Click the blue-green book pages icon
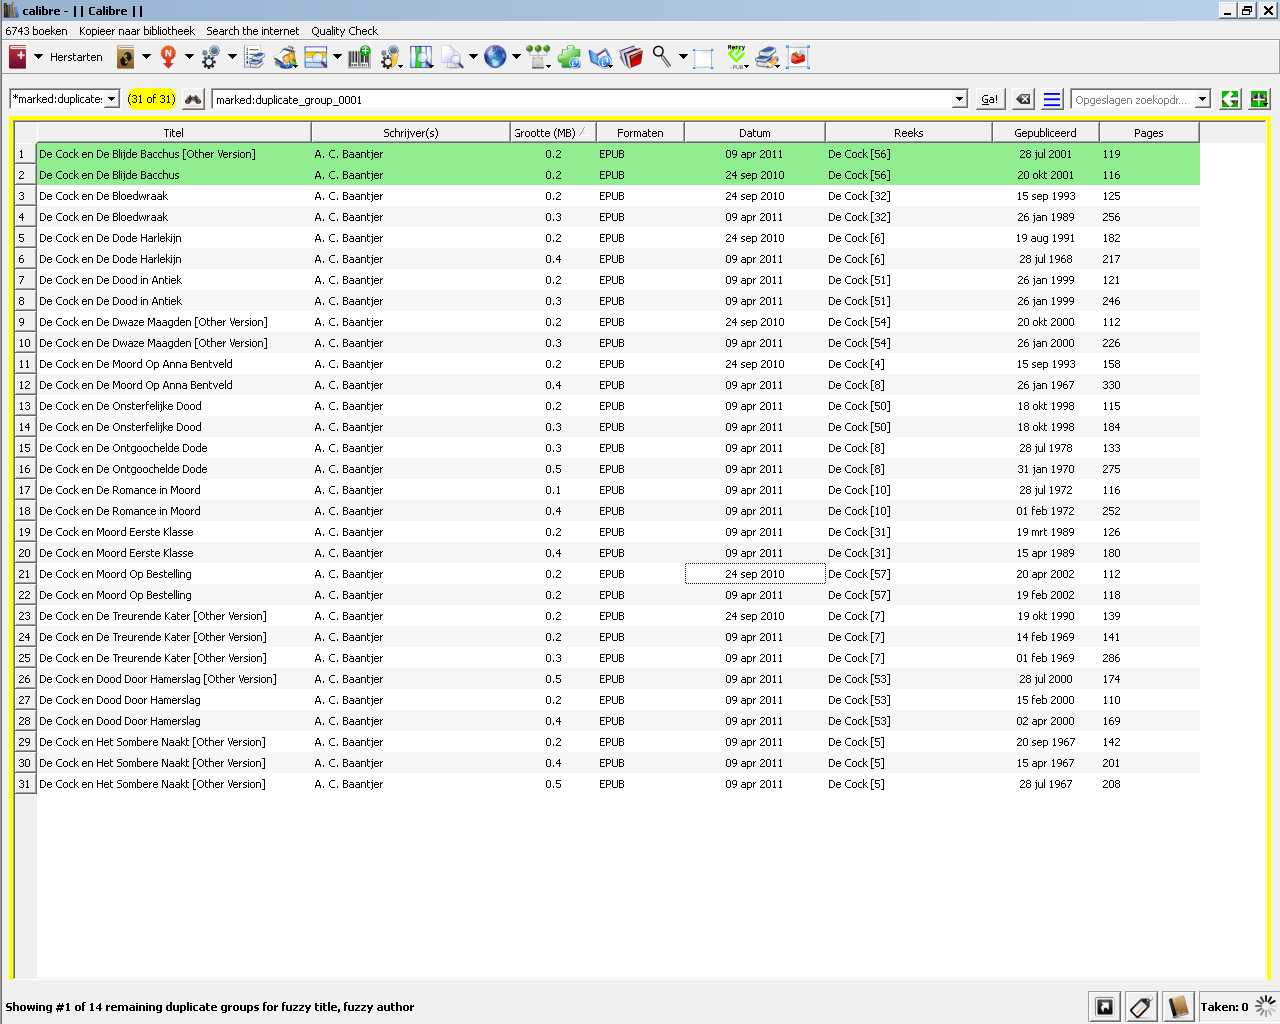1280x1024 pixels. [422, 57]
